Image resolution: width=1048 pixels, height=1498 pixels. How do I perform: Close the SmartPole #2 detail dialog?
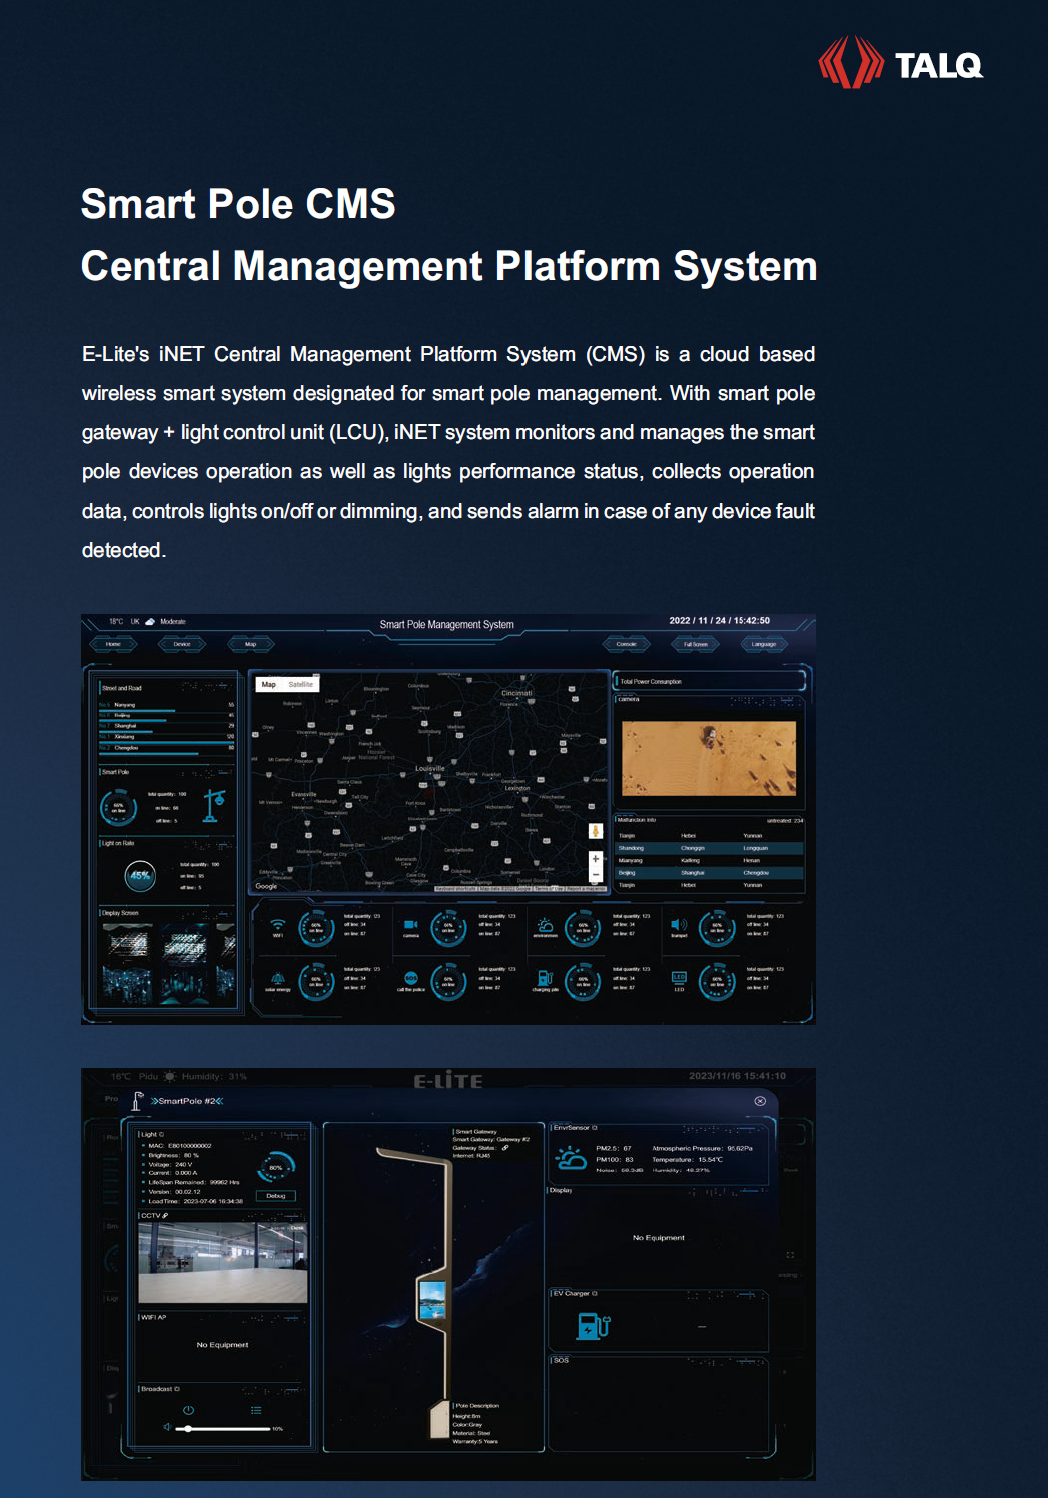pos(760,1101)
